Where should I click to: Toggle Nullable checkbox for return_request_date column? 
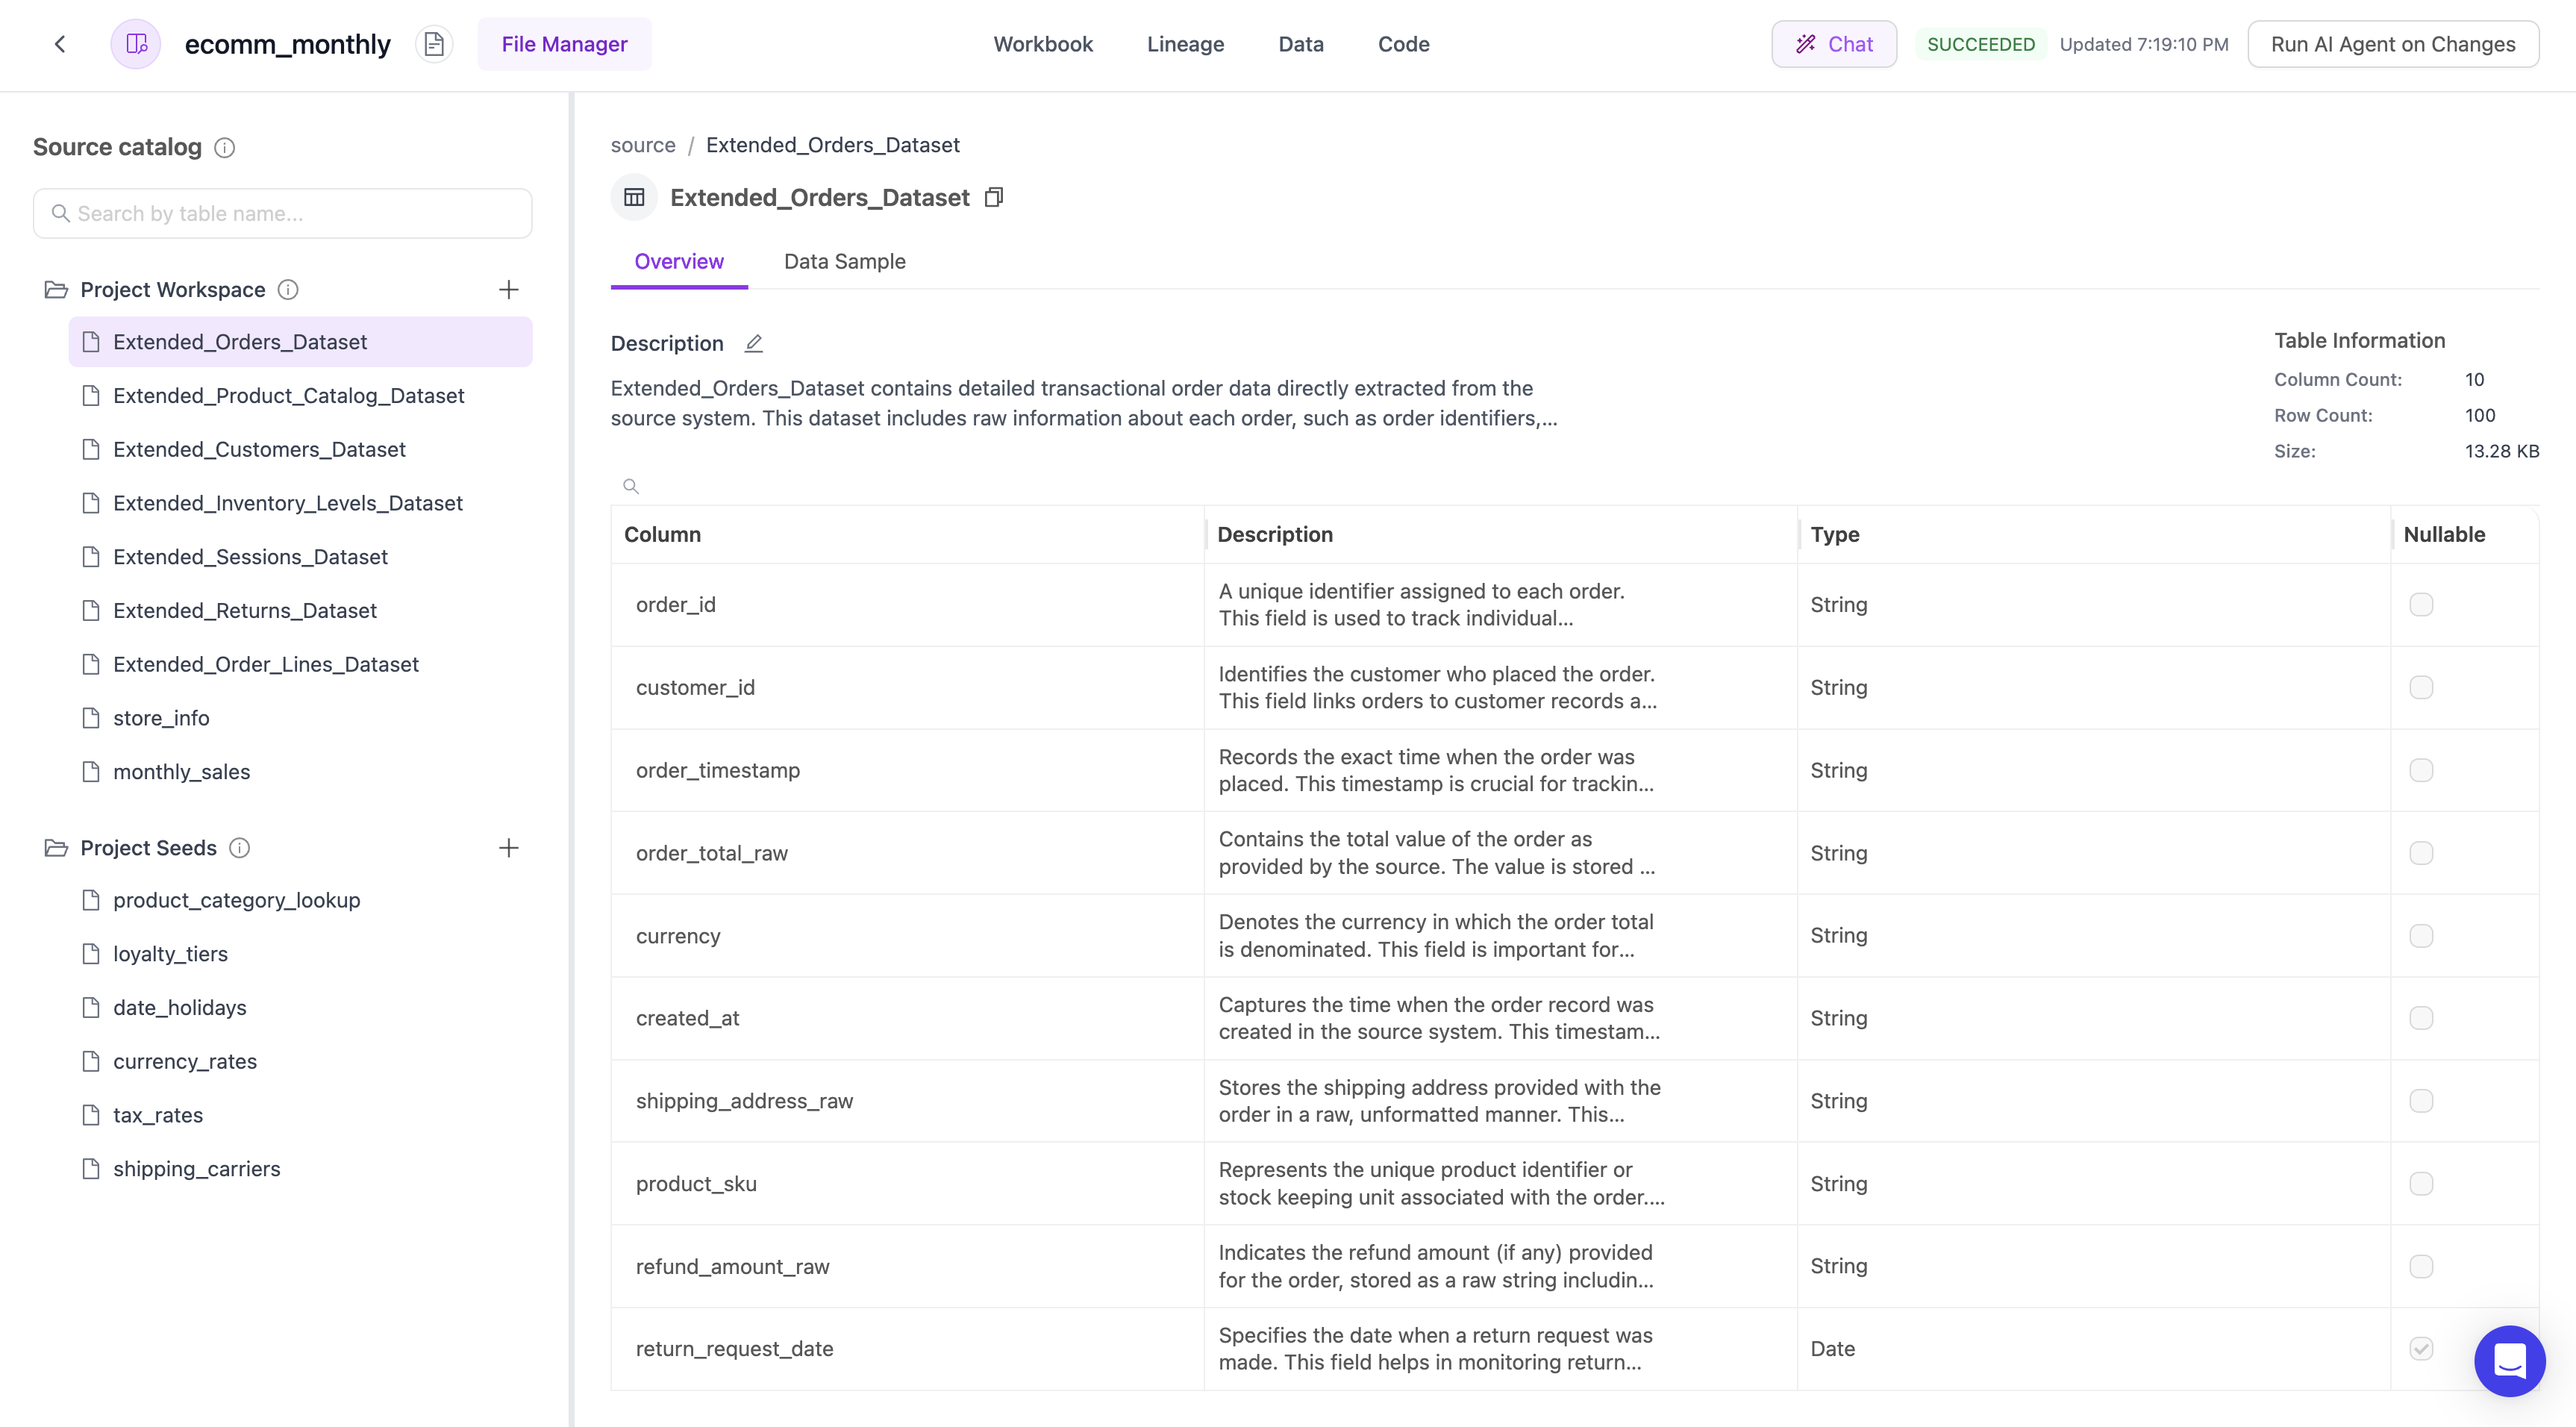[x=2421, y=1348]
